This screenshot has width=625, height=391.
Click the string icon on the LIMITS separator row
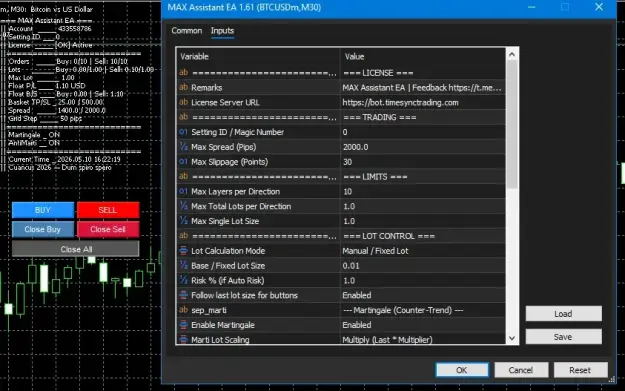(183, 176)
